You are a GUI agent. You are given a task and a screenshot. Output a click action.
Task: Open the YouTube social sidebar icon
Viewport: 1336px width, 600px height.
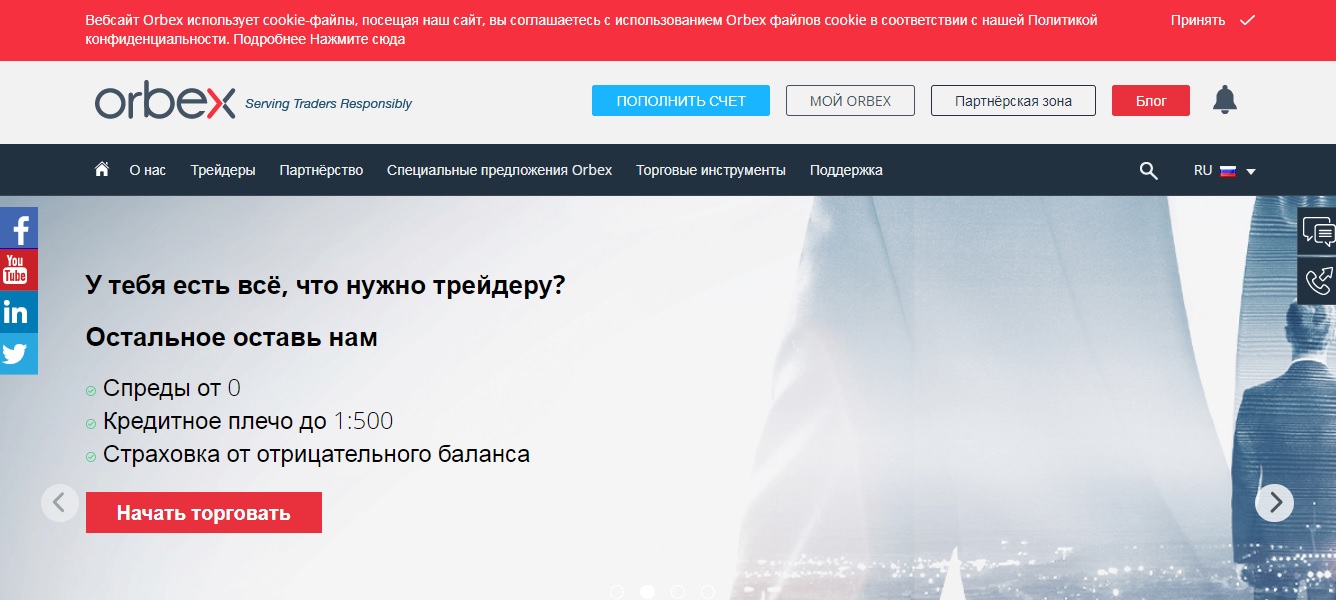pos(16,270)
